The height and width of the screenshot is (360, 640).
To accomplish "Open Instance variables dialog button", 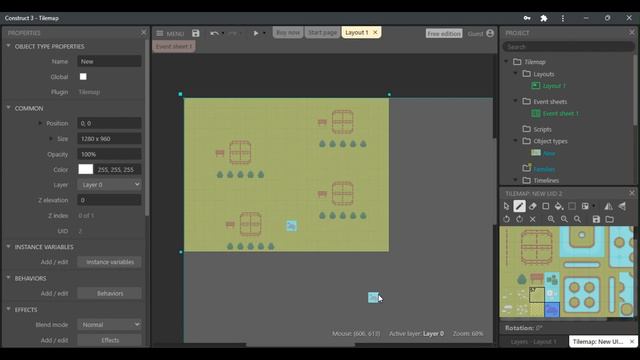I will [x=109, y=262].
